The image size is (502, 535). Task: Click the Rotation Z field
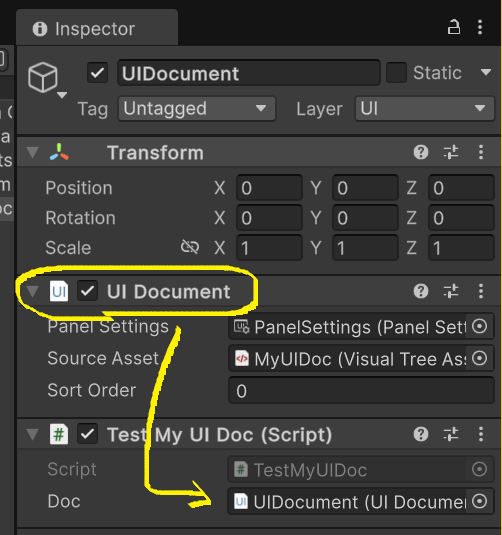[x=461, y=218]
